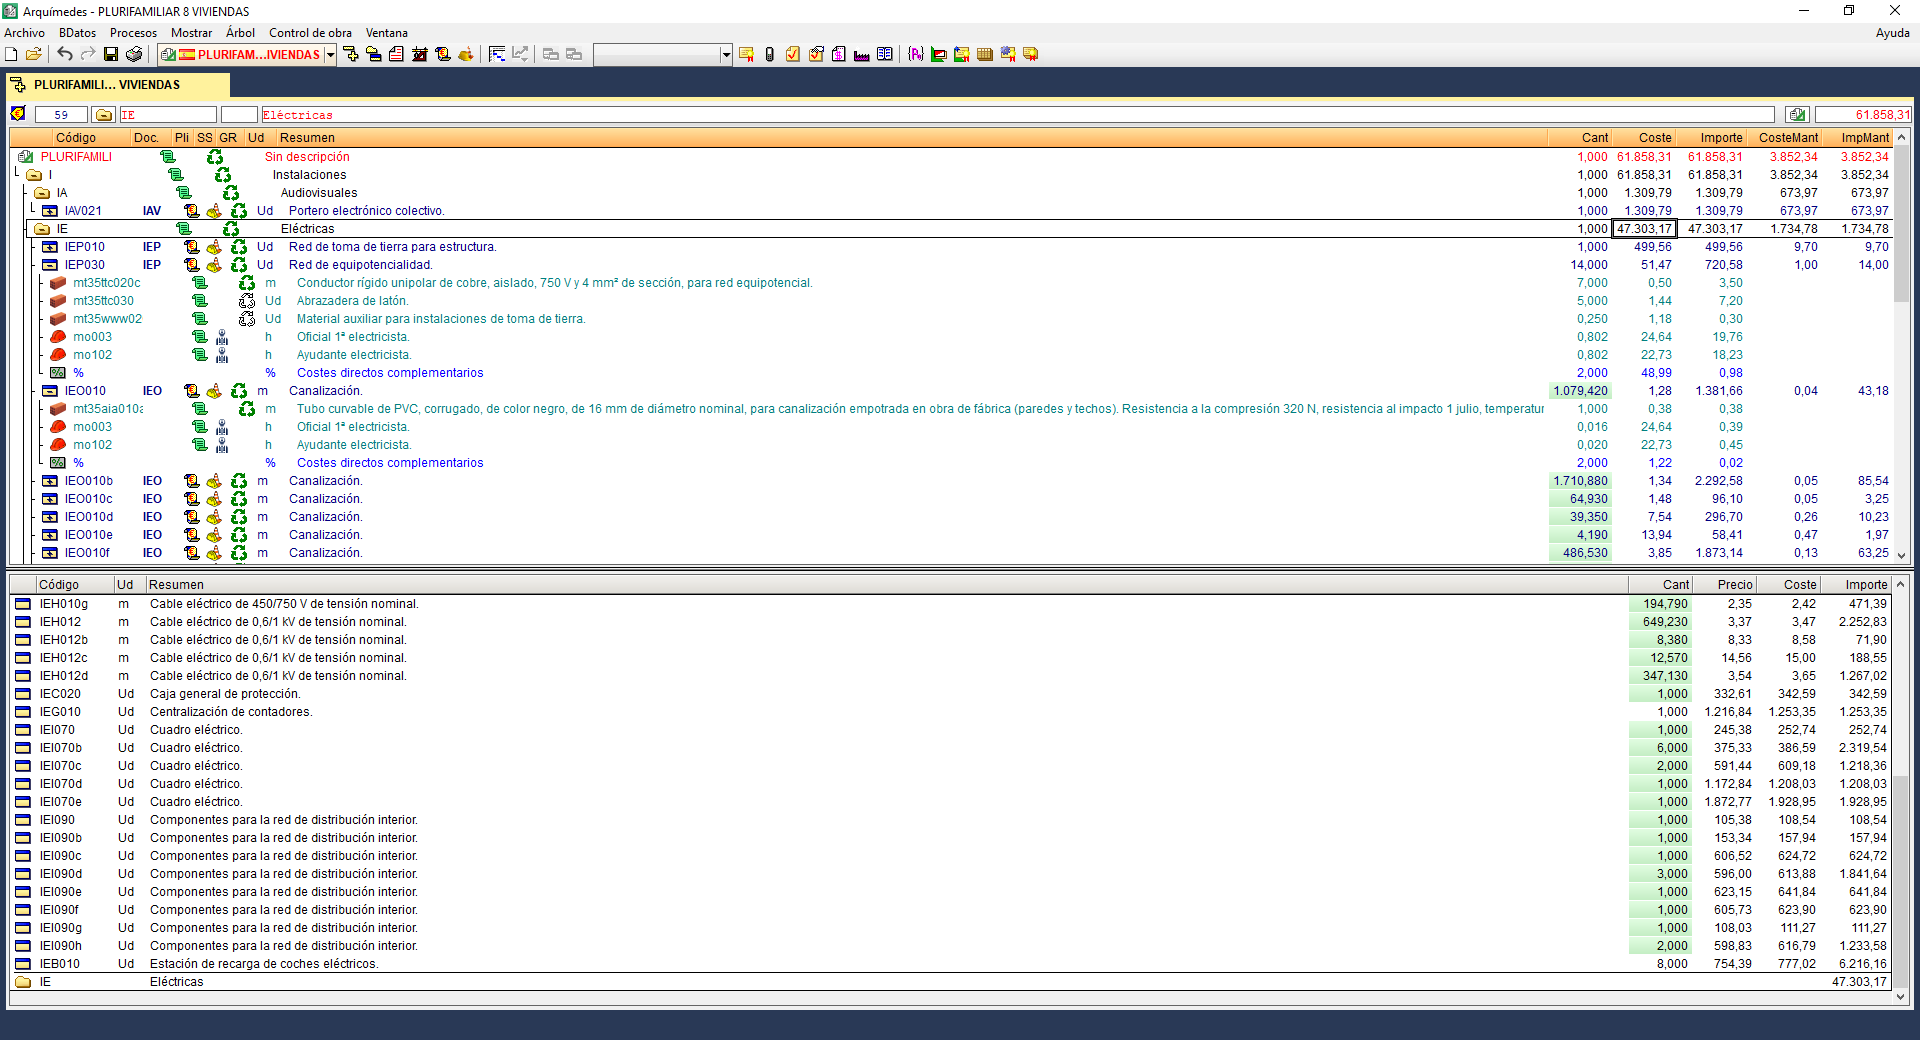The height and width of the screenshot is (1040, 1920).
Task: Click the euro scroll toolbar icon
Action: (x=443, y=54)
